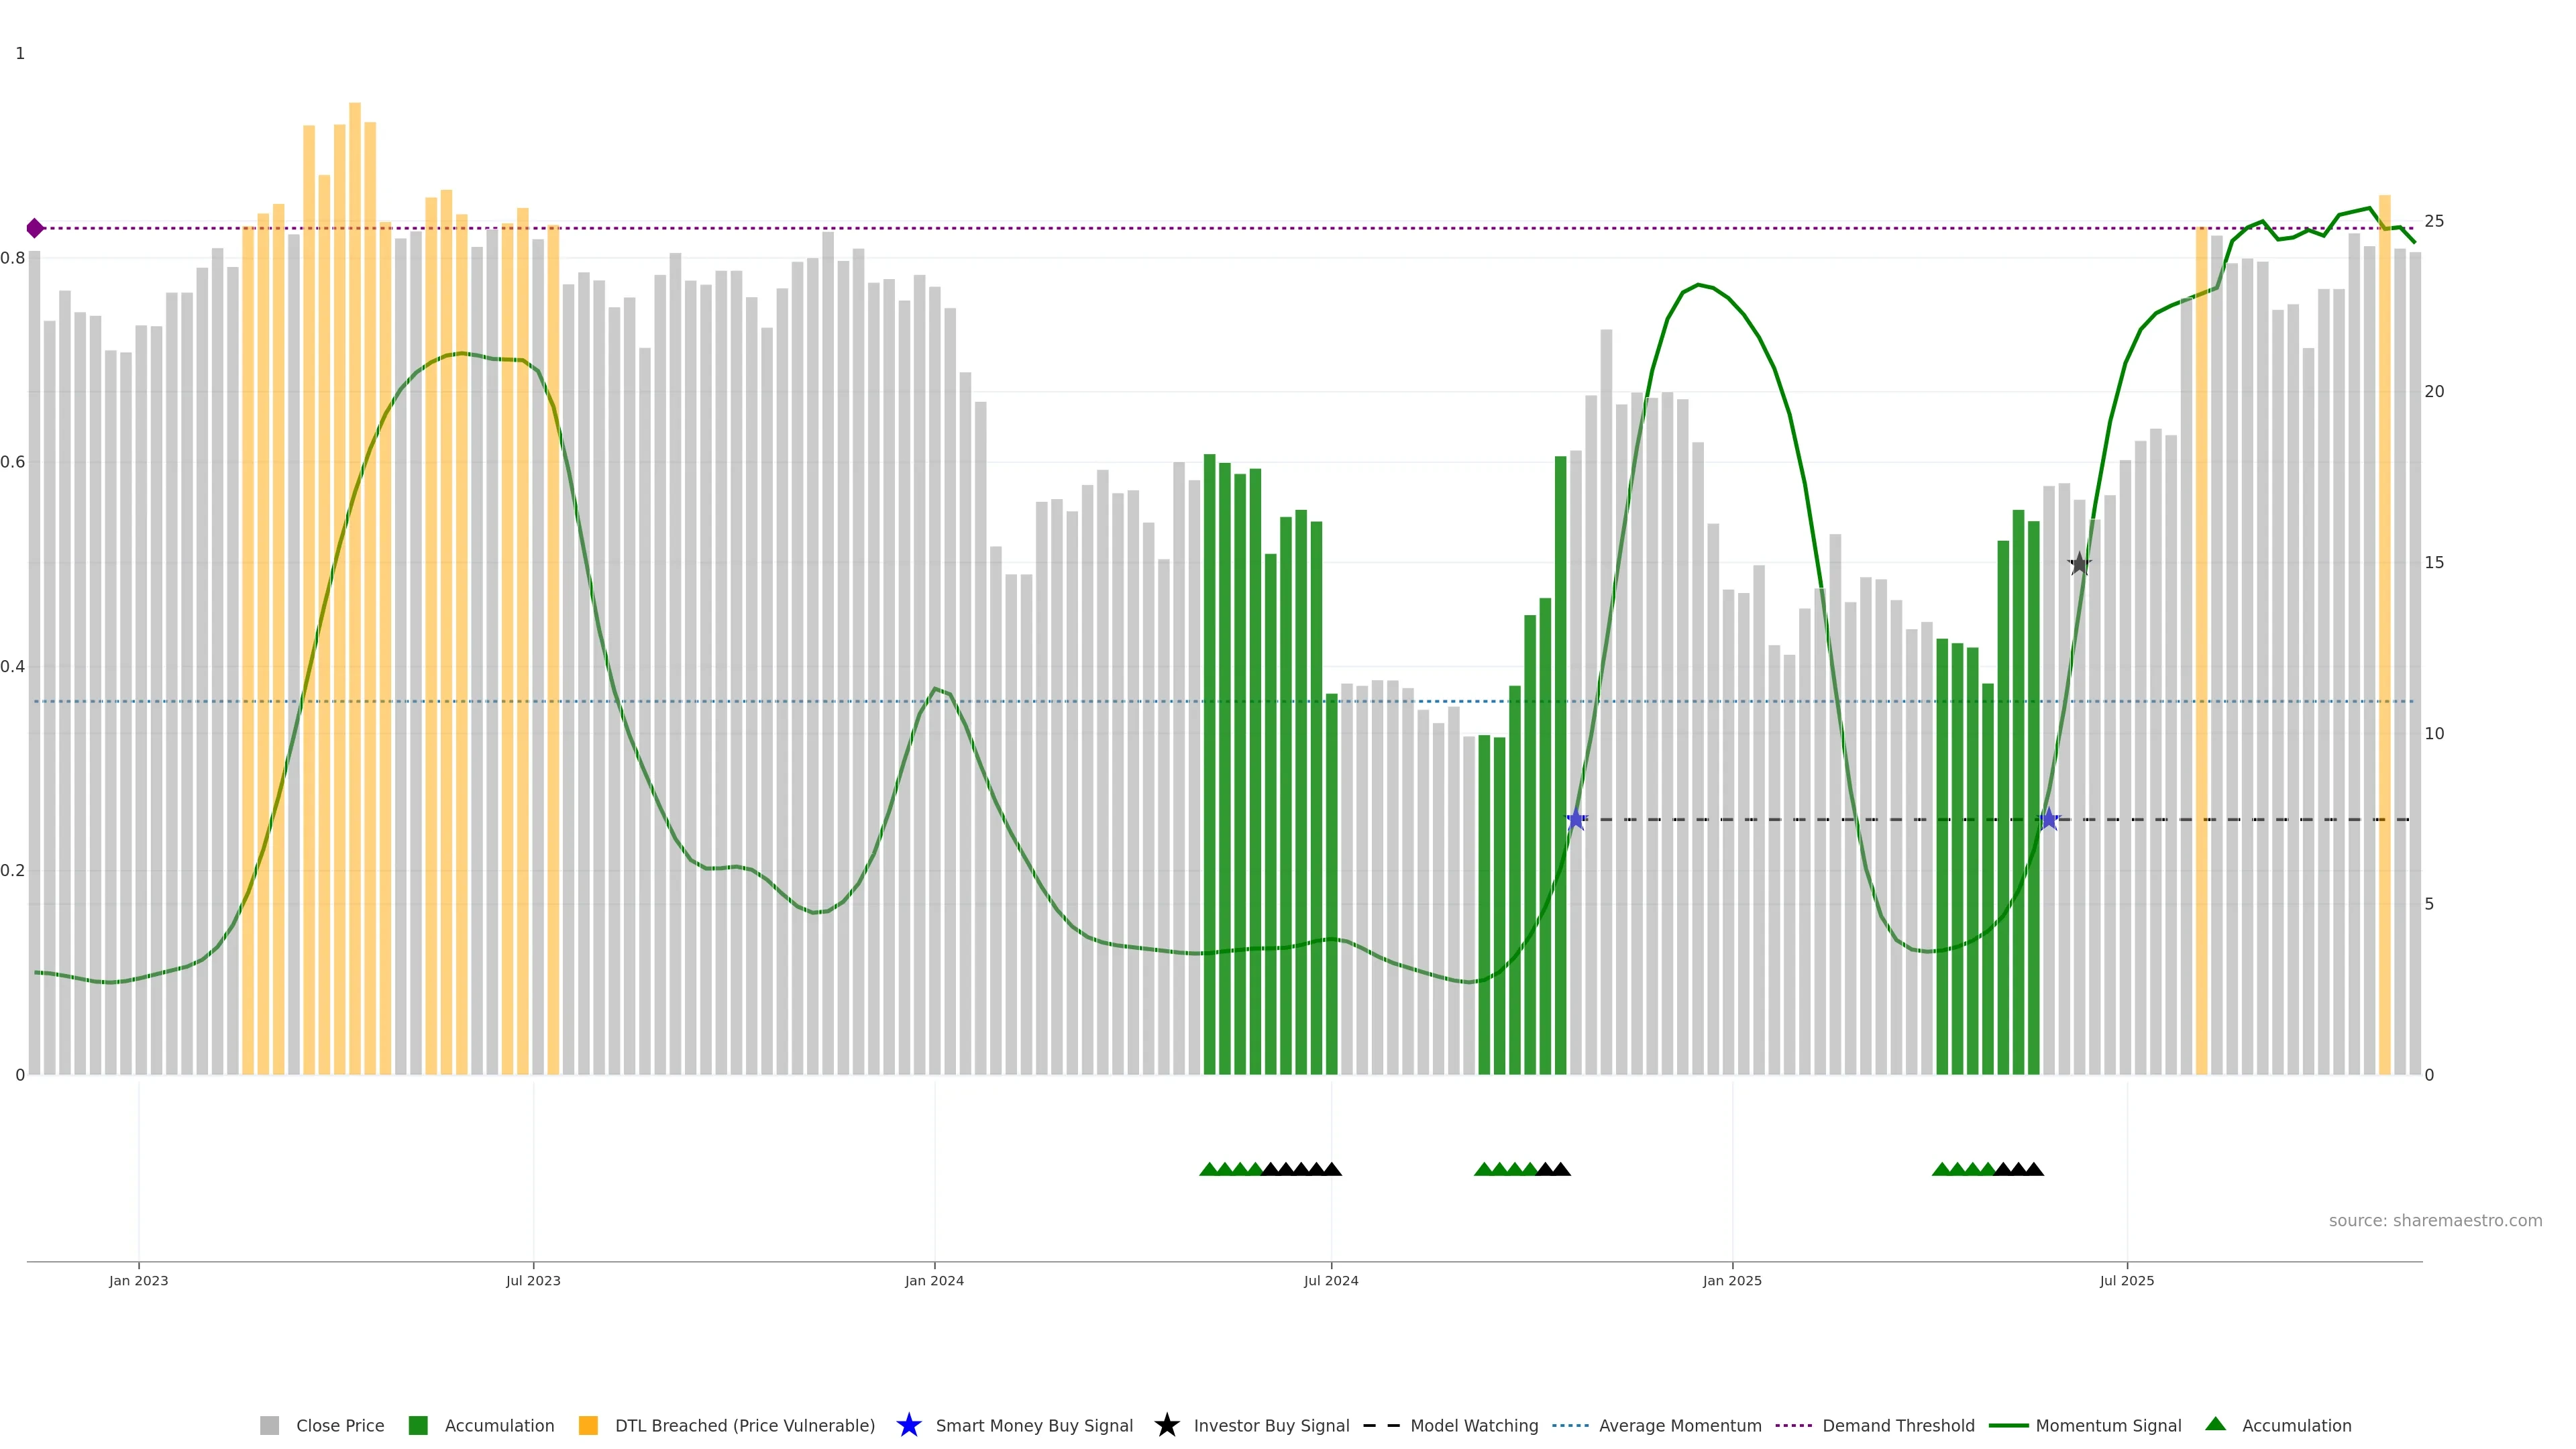The image size is (2576, 1449).
Task: Click the orange DTL Breached legend swatch
Action: click(x=588, y=1425)
